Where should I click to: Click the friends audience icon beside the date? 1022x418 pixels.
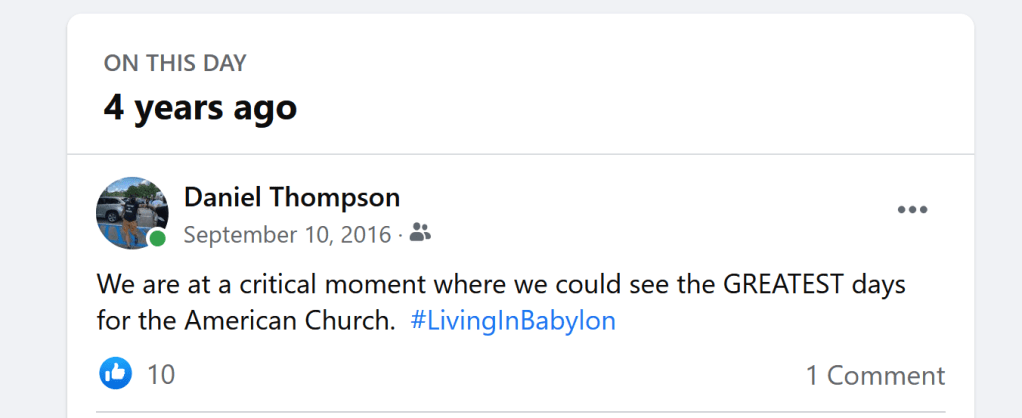[421, 234]
